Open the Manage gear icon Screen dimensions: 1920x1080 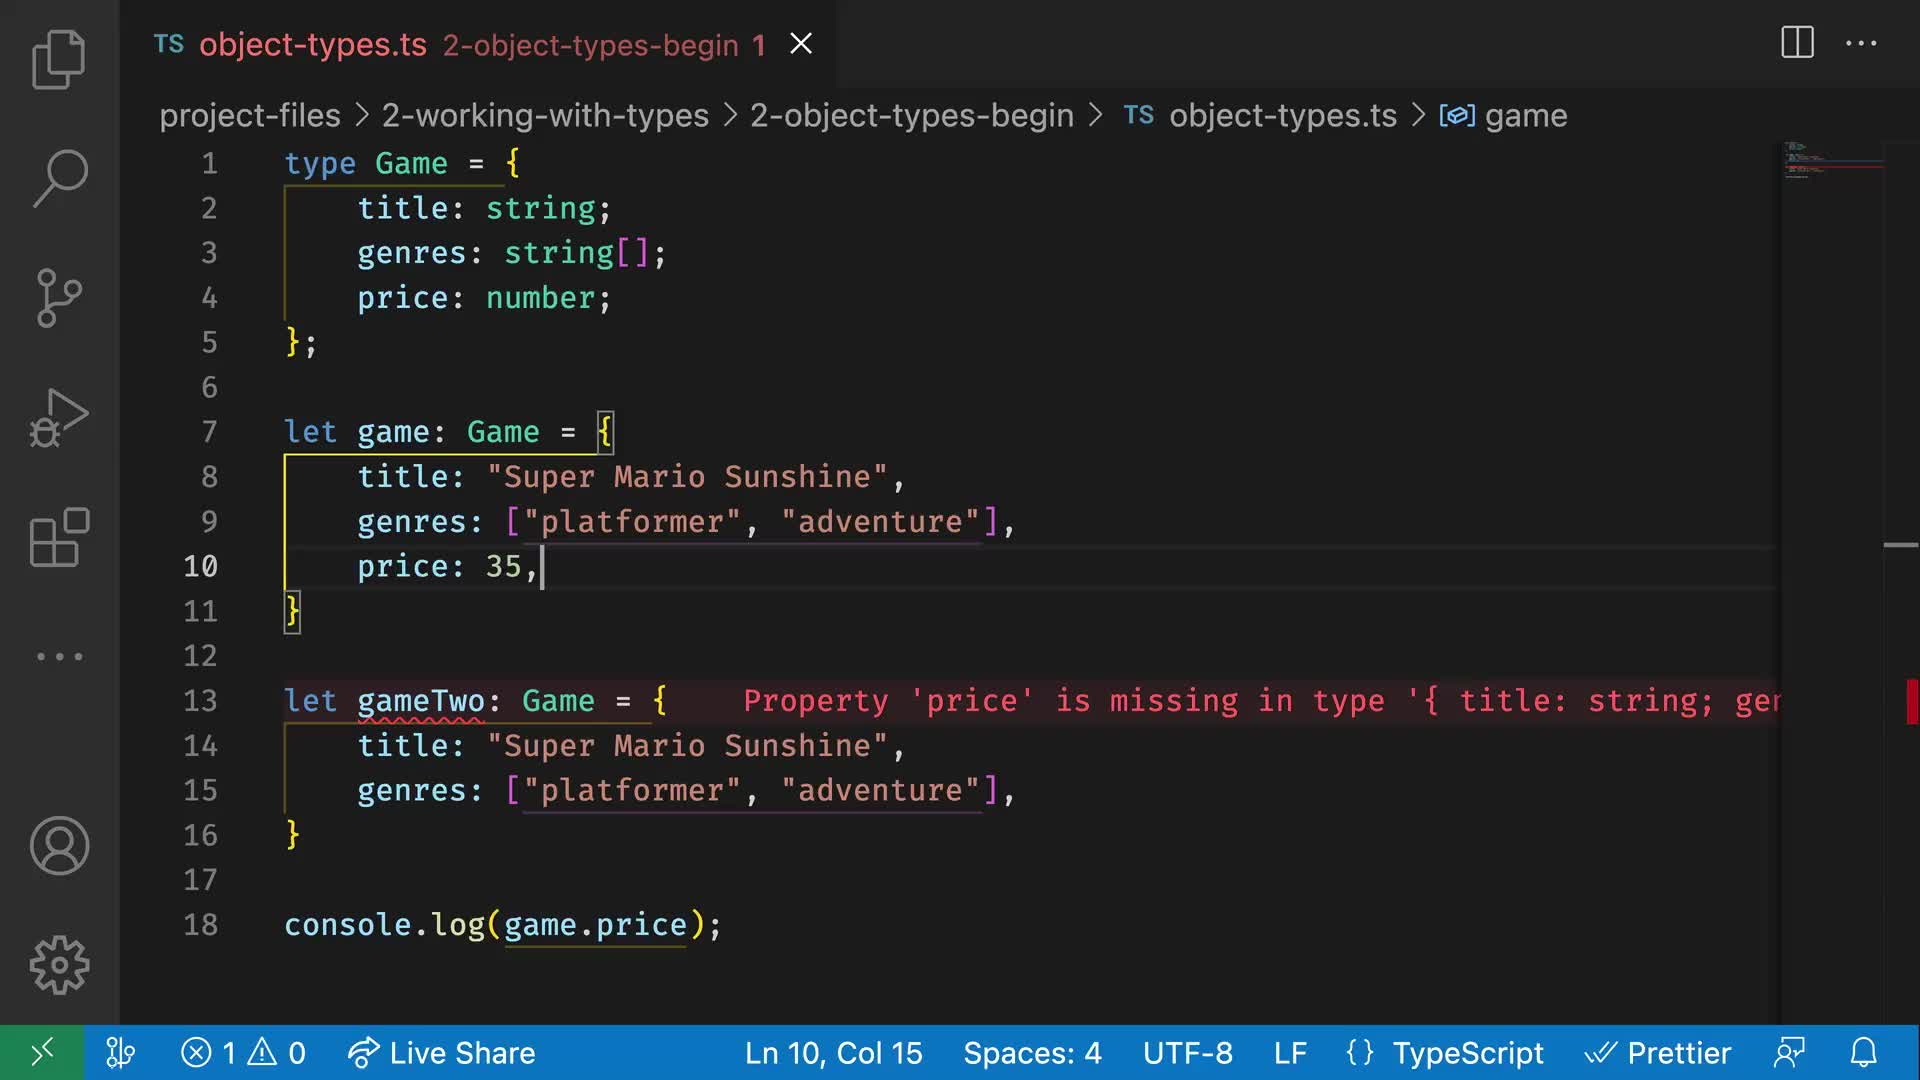pos(59,965)
